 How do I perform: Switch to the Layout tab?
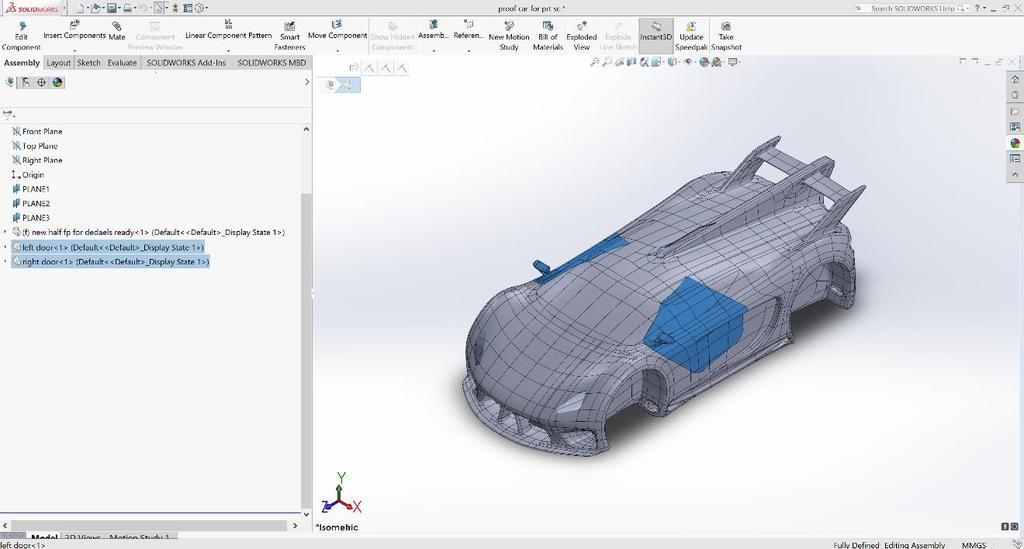(x=58, y=63)
